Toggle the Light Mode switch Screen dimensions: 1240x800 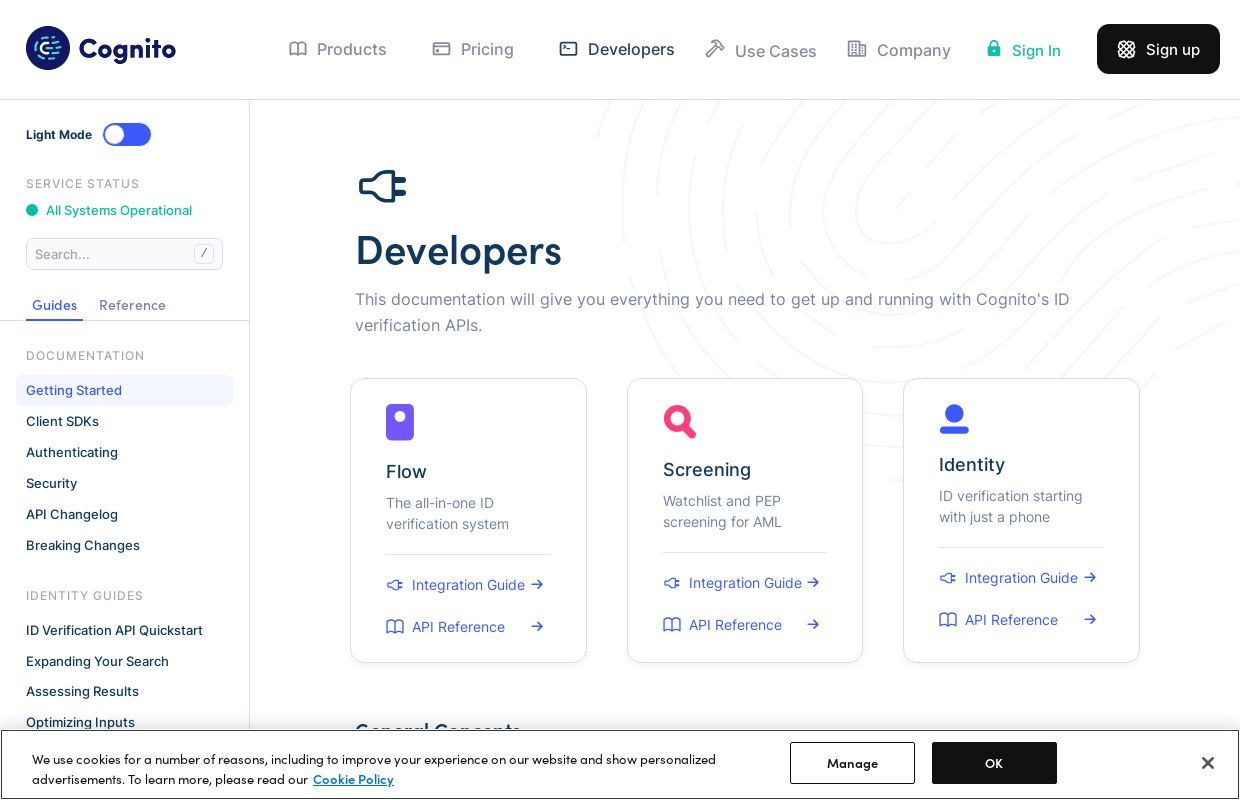click(x=127, y=135)
